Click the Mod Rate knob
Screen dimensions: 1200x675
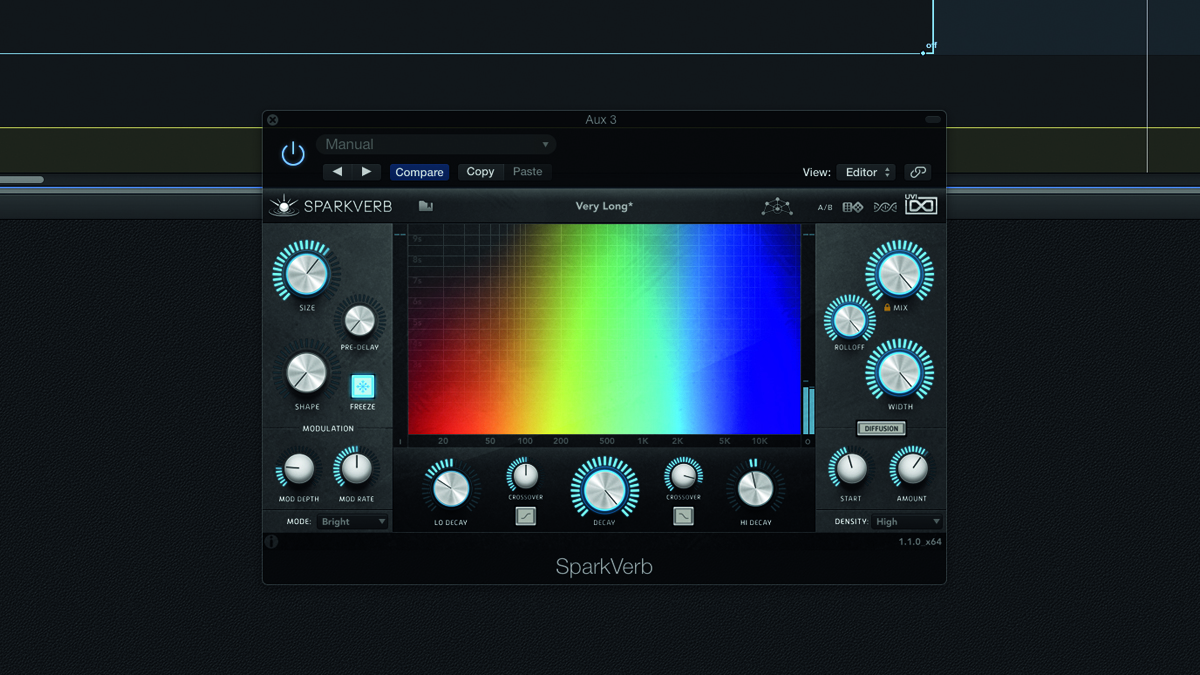point(356,468)
